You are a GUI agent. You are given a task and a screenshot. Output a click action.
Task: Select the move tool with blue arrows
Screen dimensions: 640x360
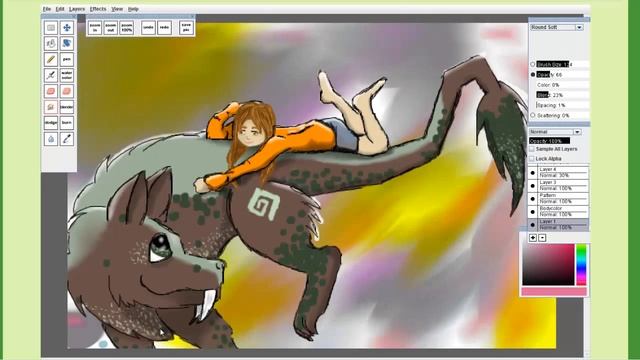pyautogui.click(x=67, y=28)
